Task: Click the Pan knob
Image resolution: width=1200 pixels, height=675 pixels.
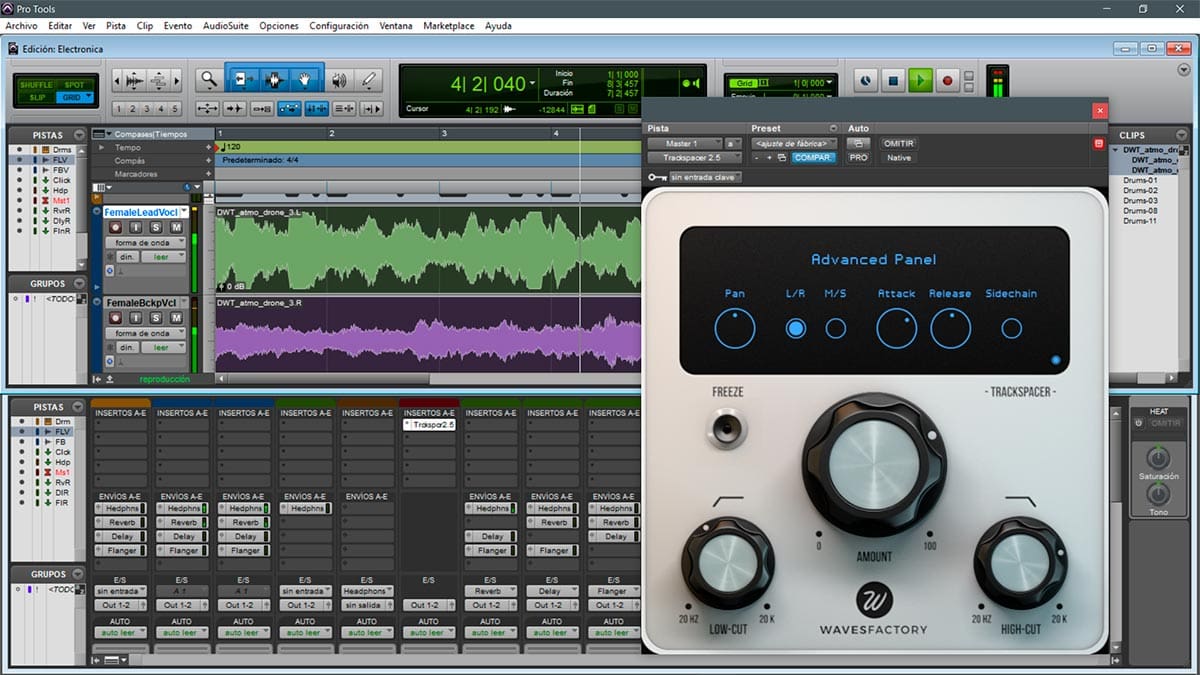Action: tap(735, 328)
